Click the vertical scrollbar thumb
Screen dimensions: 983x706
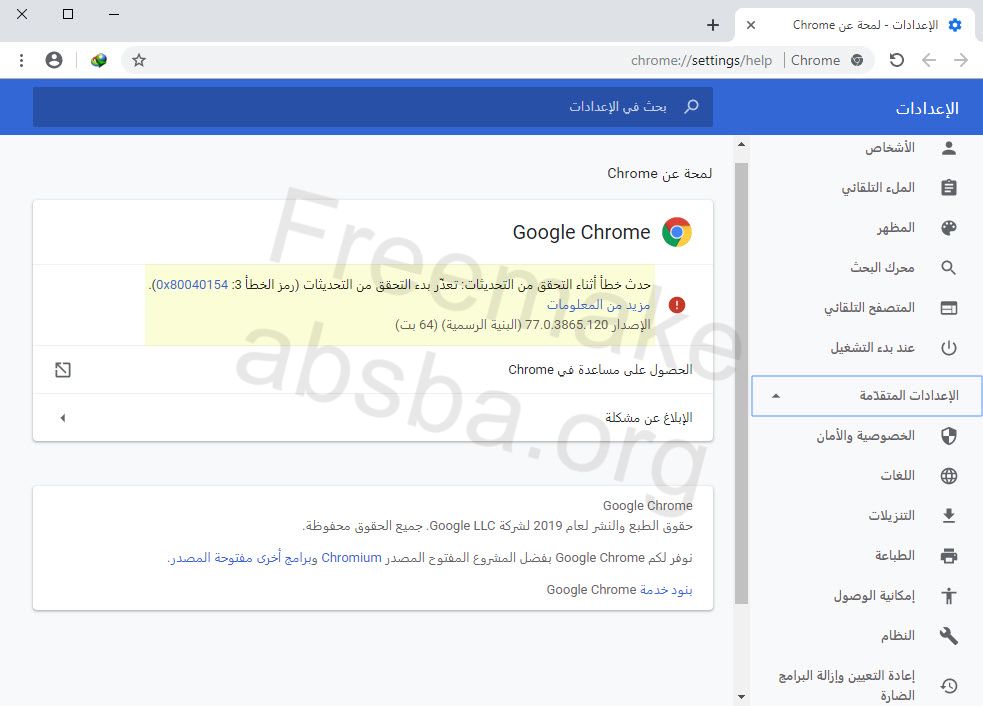click(742, 384)
